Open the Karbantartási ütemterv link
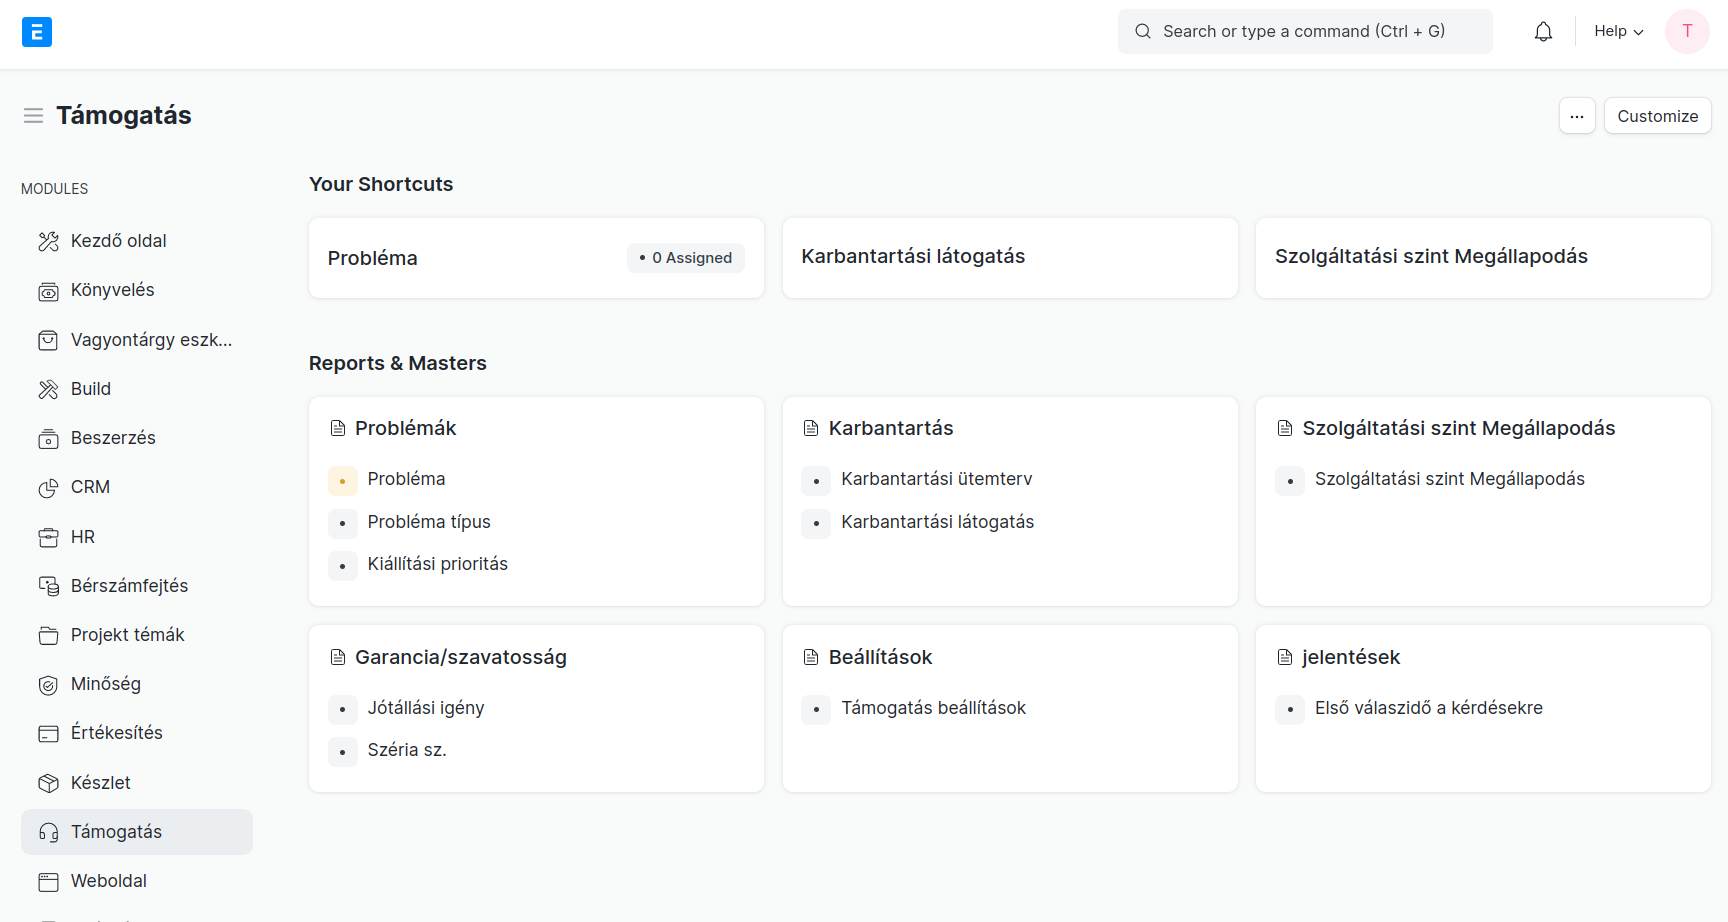This screenshot has width=1728, height=922. 936,479
